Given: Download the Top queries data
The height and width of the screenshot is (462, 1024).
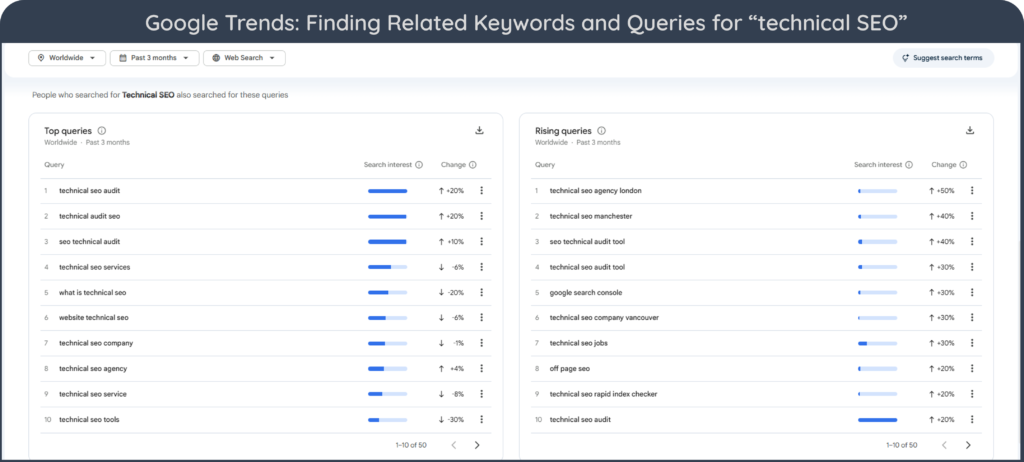Looking at the screenshot, I should (479, 131).
